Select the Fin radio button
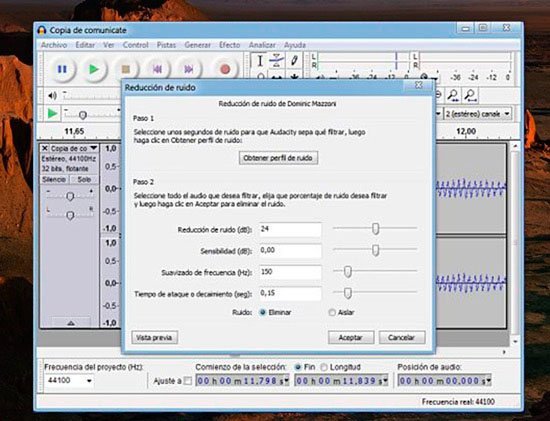The width and height of the screenshot is (550, 421). tap(298, 367)
